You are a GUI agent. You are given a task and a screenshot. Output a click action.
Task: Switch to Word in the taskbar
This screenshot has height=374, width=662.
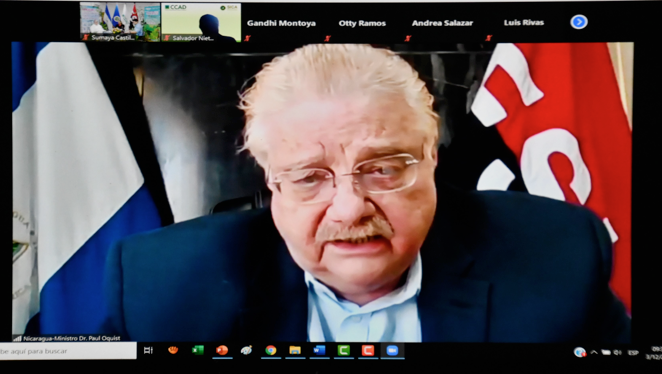tap(319, 350)
